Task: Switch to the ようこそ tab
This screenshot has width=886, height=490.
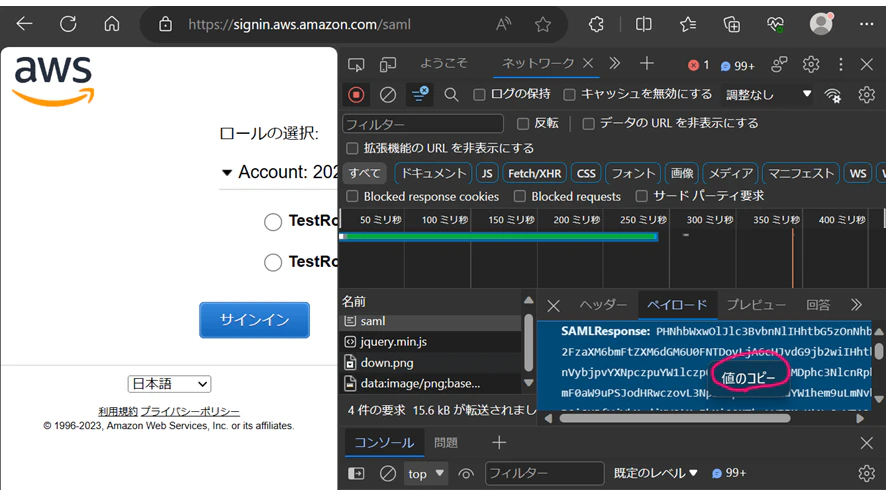Action: point(444,63)
